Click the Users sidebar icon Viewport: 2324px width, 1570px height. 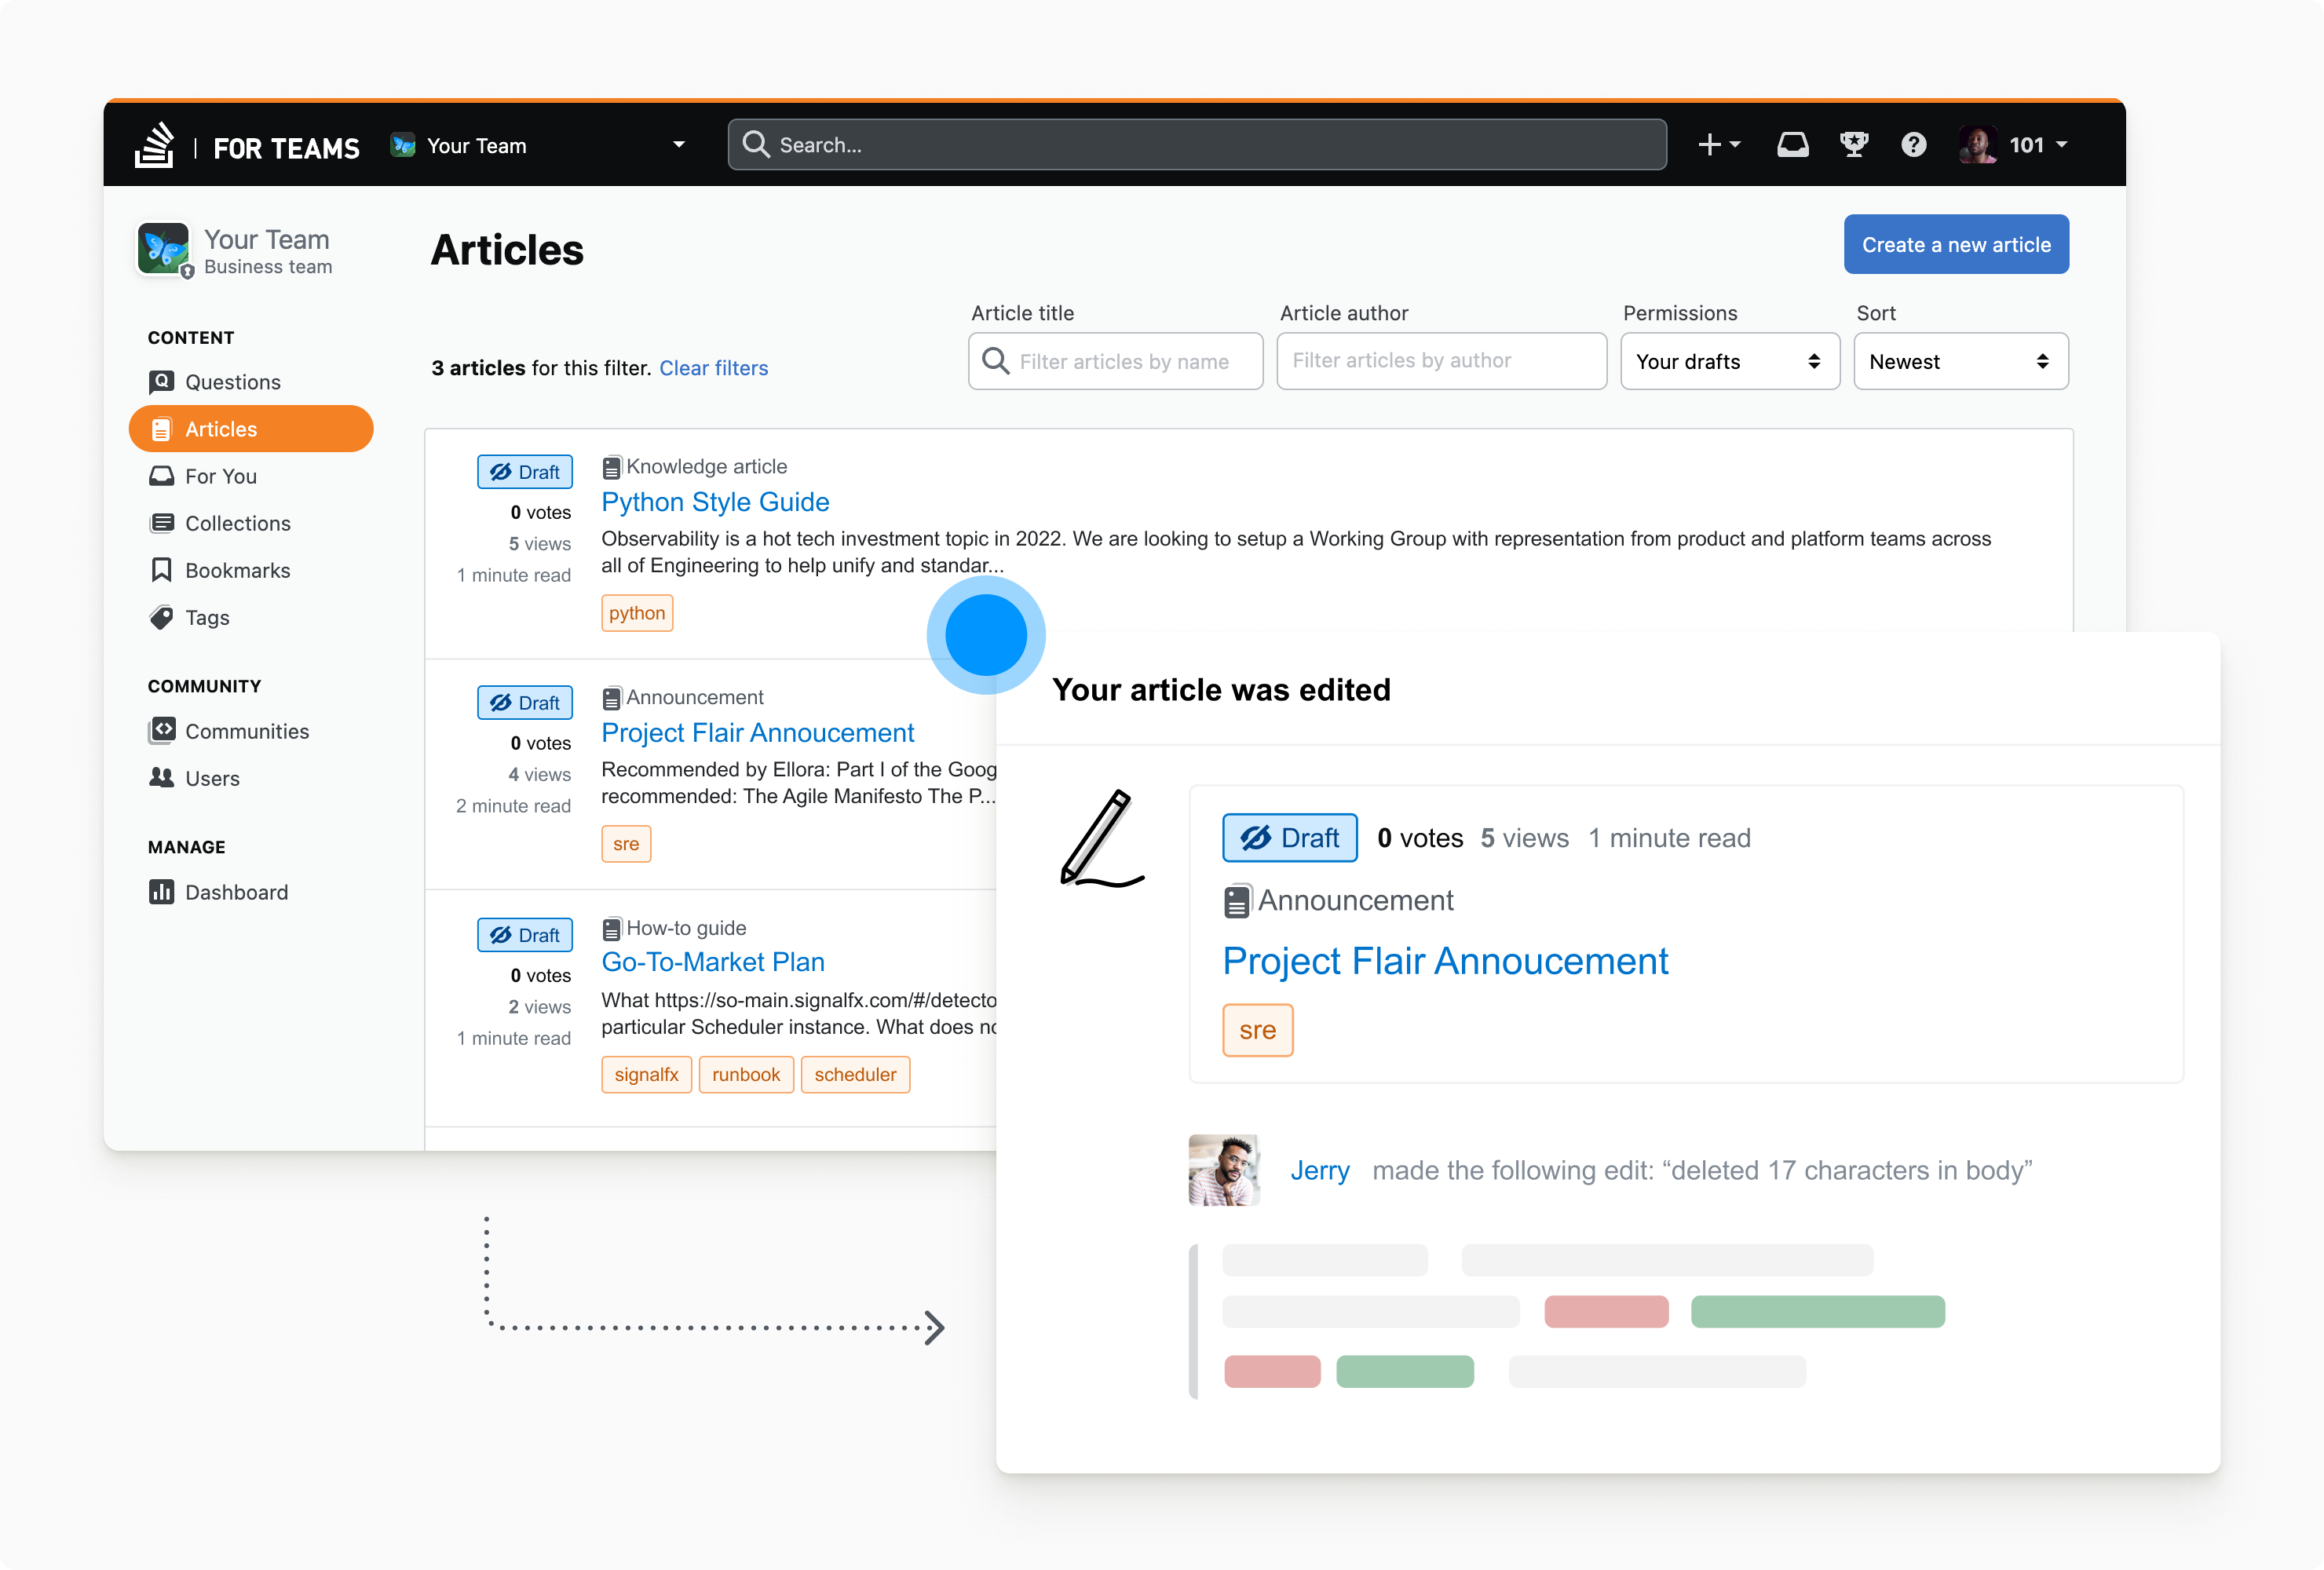point(161,778)
